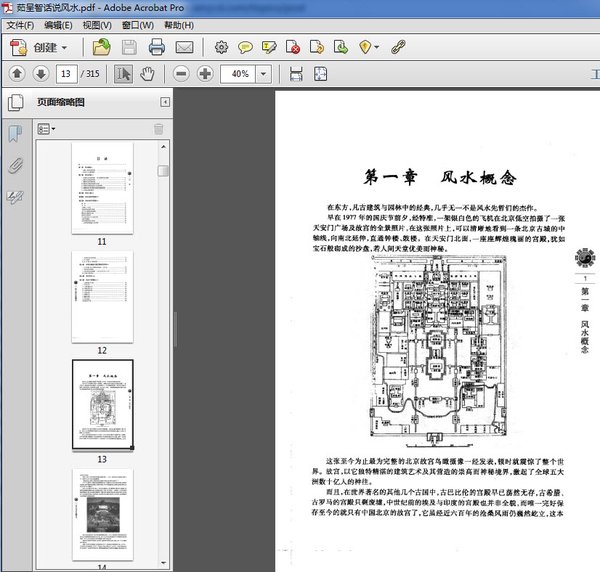This screenshot has height=572, width=600.
Task: Click the chapter heading 第一章 风水概念
Action: (440, 178)
